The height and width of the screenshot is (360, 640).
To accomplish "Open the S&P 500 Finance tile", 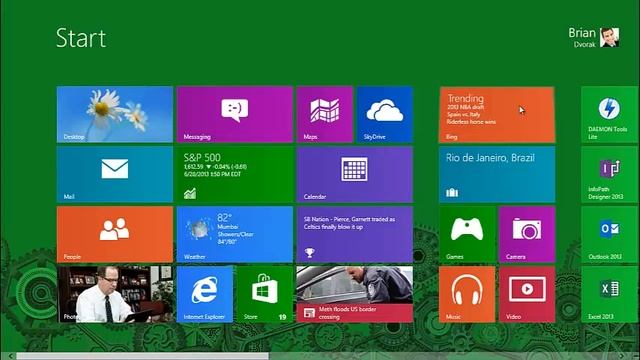I will 235,174.
